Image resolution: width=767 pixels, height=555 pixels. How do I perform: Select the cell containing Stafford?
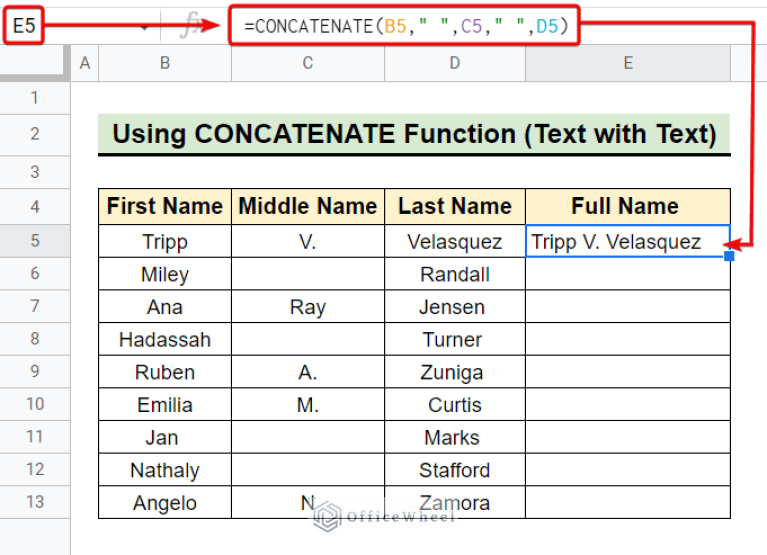(x=455, y=470)
